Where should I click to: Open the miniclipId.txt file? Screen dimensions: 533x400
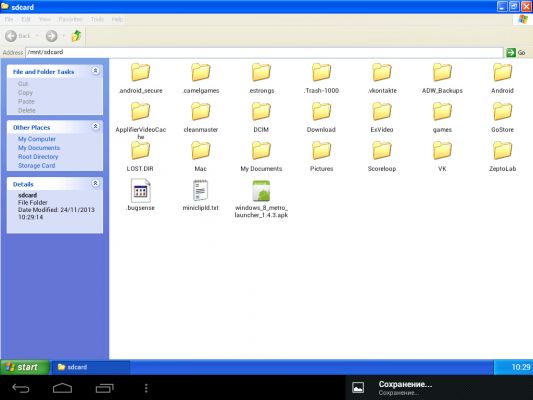click(x=201, y=195)
